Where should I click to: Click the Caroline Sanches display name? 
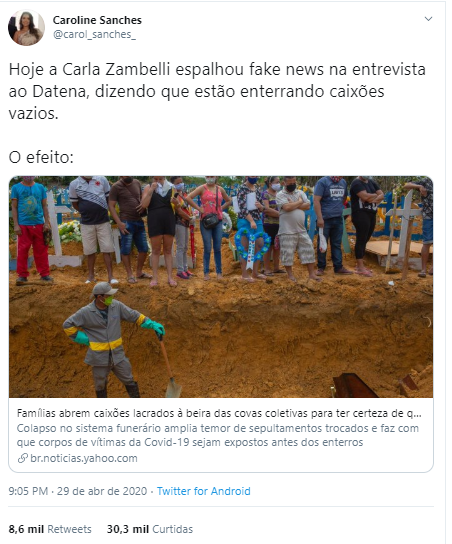(x=97, y=20)
